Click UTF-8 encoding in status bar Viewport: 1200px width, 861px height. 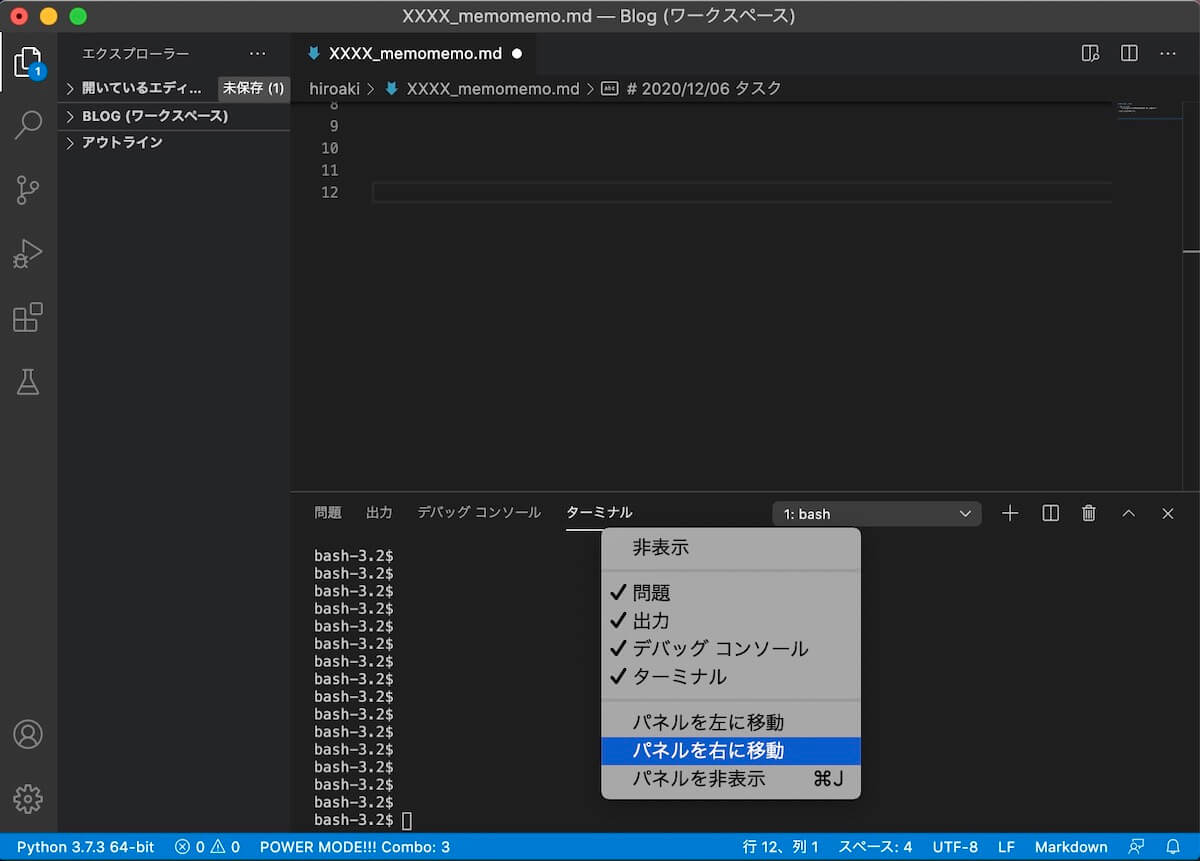[x=955, y=847]
